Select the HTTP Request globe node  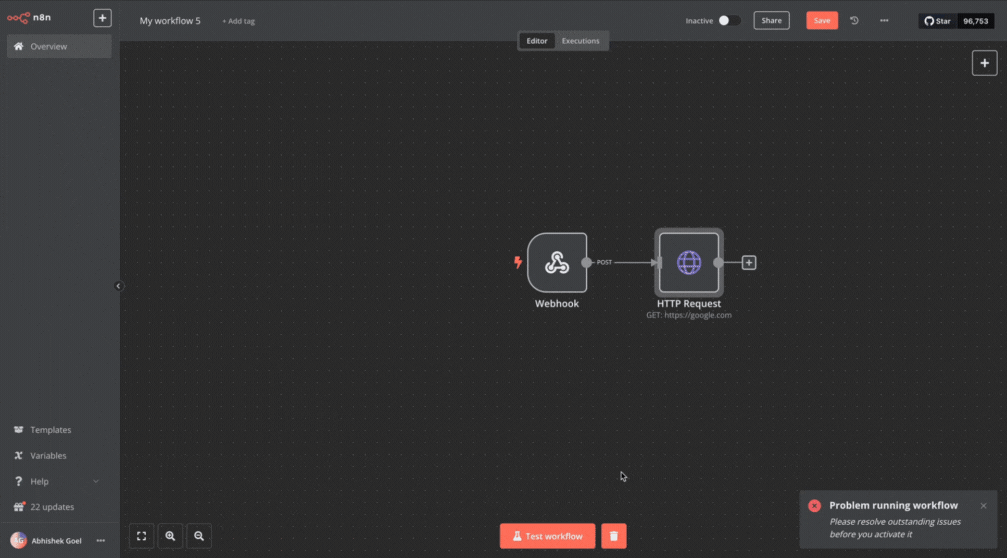click(x=689, y=263)
